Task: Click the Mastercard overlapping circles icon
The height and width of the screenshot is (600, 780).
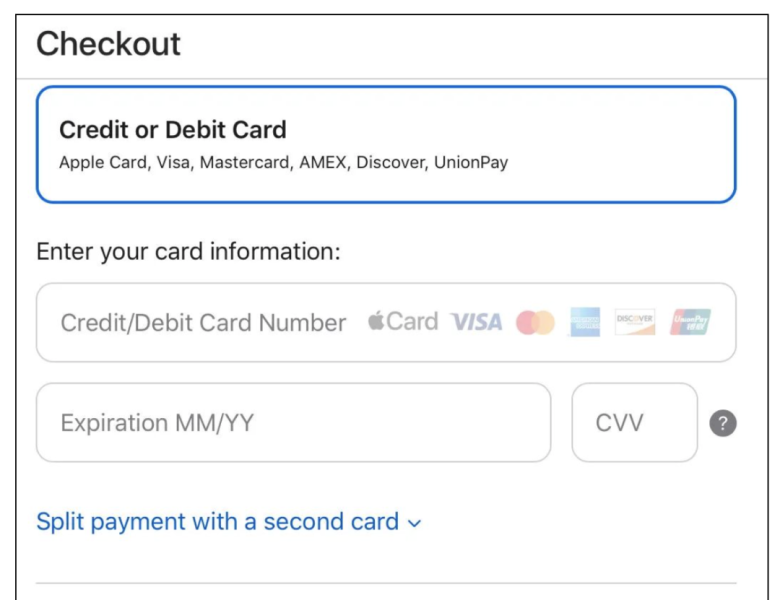Action: (535, 322)
